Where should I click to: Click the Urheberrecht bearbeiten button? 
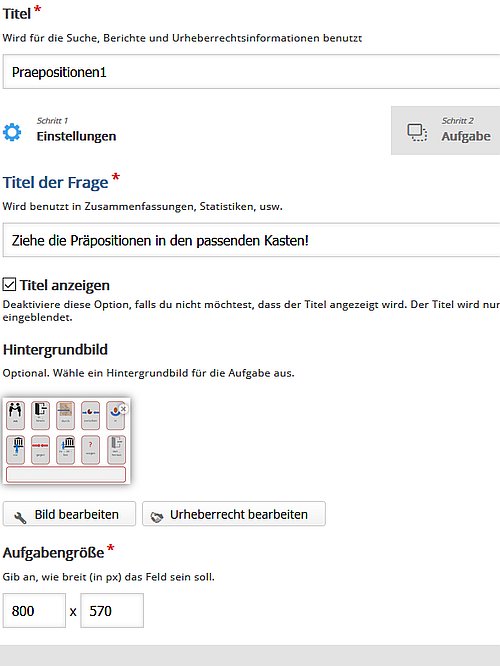pyautogui.click(x=234, y=514)
